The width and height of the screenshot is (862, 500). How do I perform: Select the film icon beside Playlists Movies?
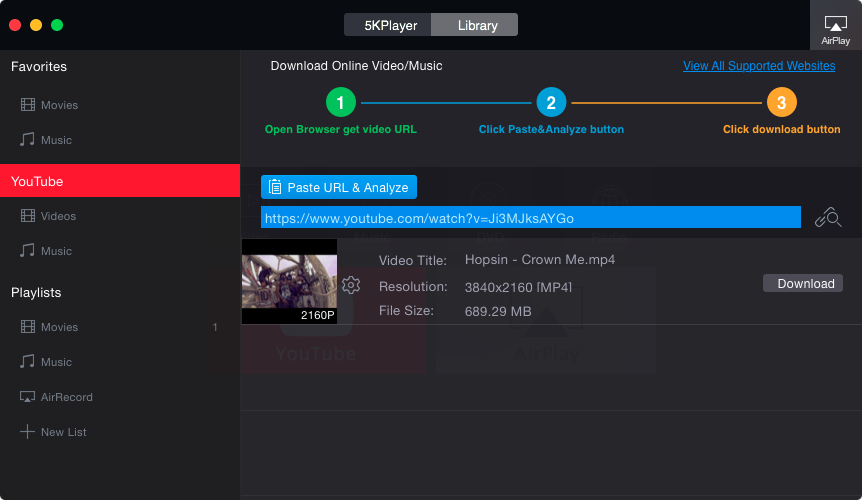click(27, 326)
